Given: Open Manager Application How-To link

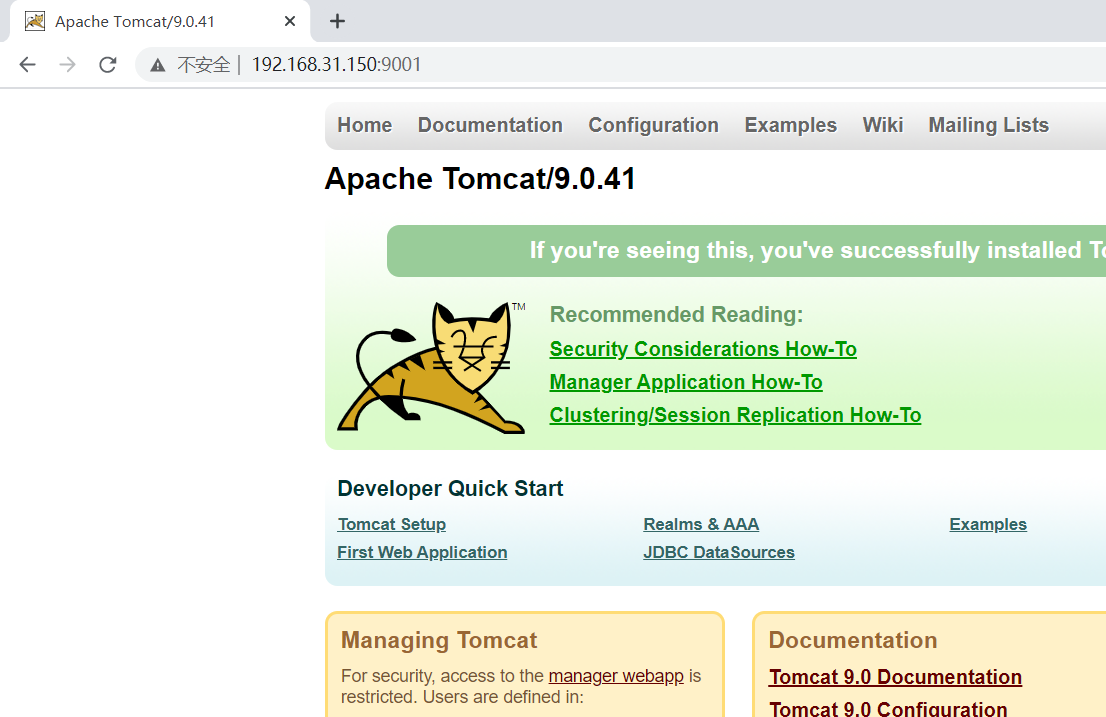Looking at the screenshot, I should 686,382.
